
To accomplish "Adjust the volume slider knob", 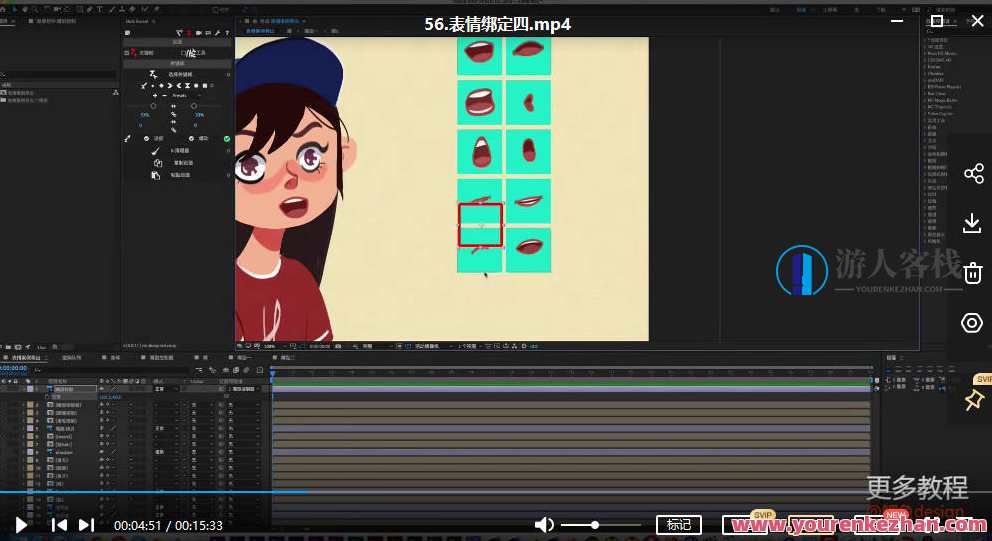I will pyautogui.click(x=595, y=524).
